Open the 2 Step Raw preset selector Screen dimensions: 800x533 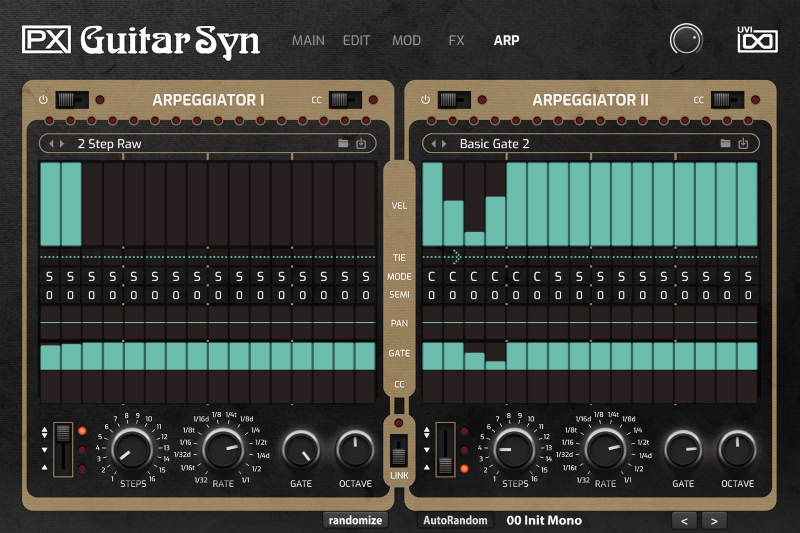tap(208, 143)
